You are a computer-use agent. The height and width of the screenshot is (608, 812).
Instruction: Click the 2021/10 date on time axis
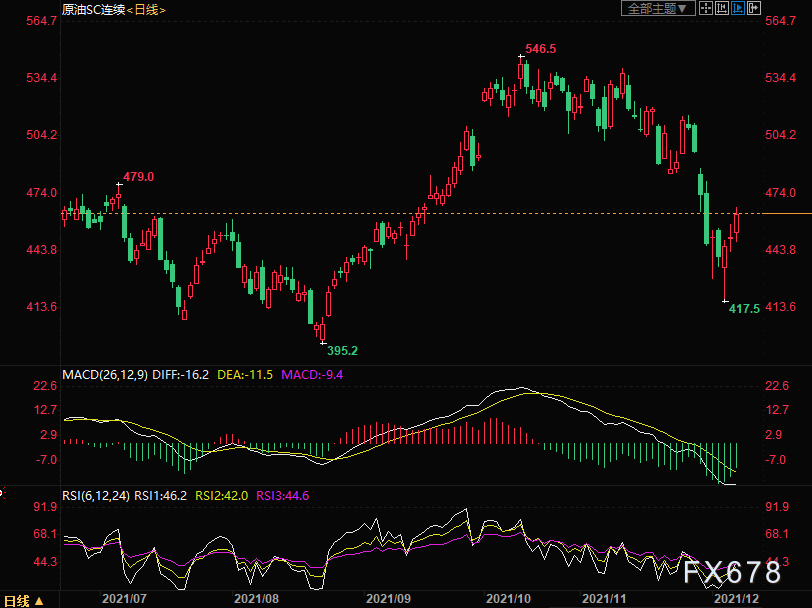point(509,599)
